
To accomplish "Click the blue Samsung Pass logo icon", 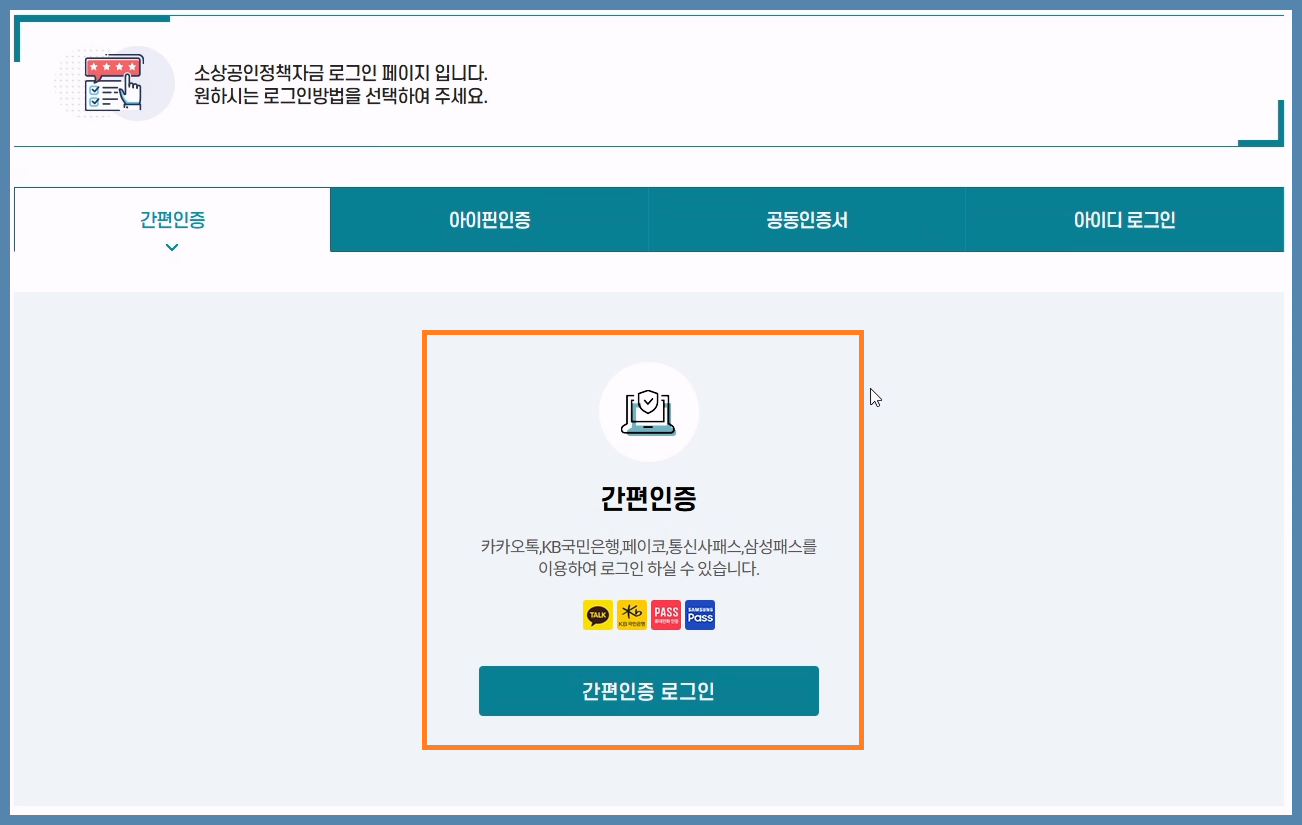I will (x=700, y=615).
